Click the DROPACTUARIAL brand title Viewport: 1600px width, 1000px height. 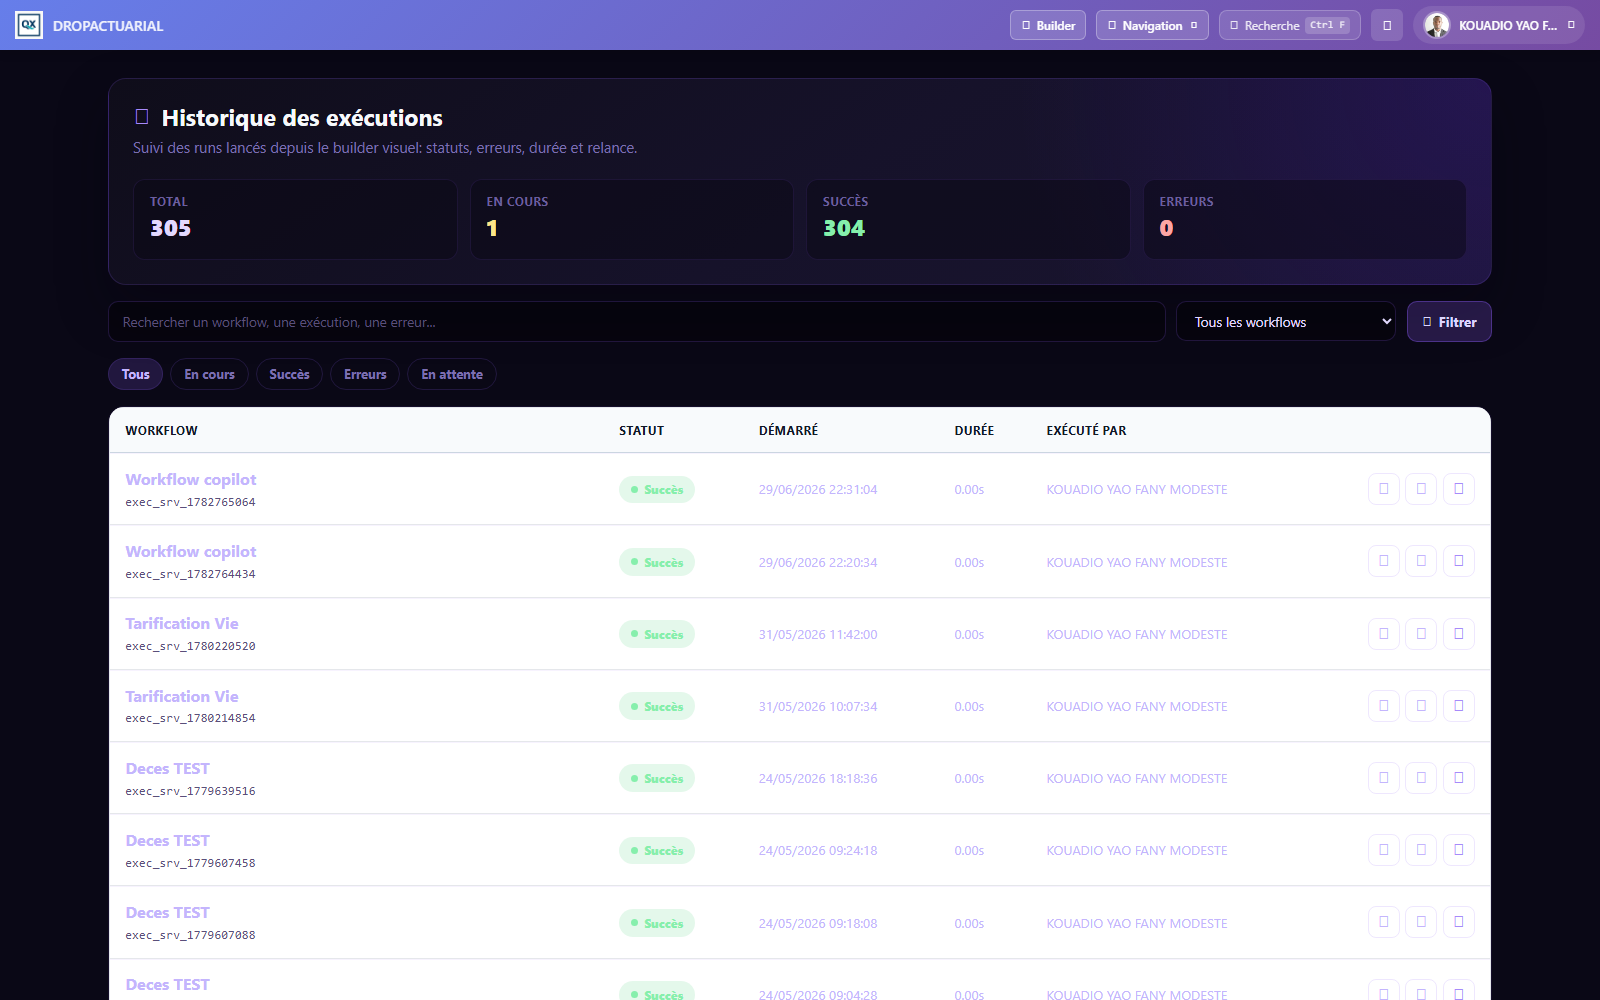click(x=108, y=26)
